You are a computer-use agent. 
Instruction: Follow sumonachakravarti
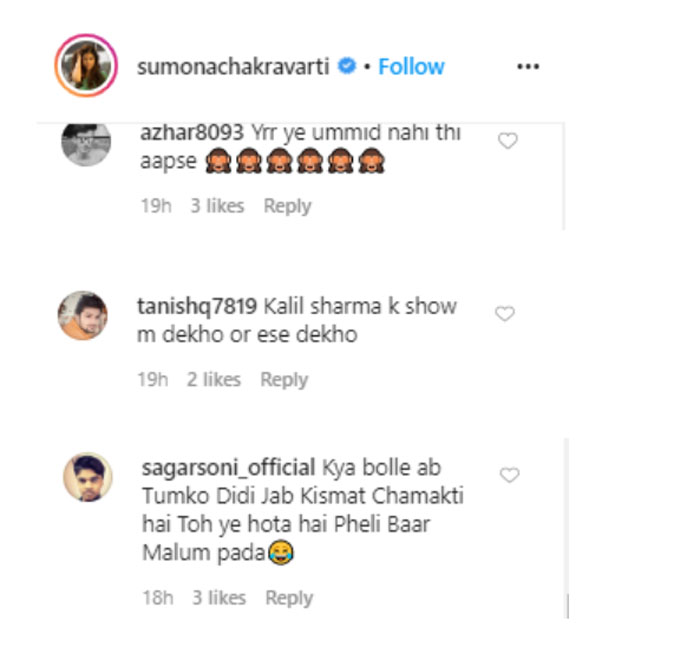411,67
